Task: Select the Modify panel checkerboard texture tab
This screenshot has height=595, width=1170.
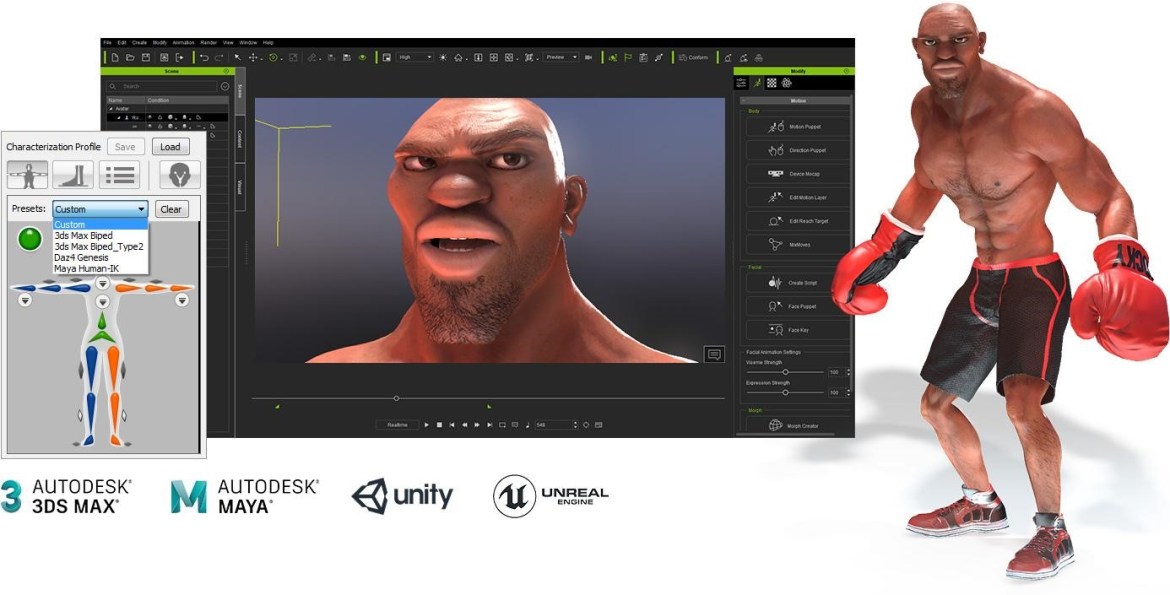Action: (772, 83)
